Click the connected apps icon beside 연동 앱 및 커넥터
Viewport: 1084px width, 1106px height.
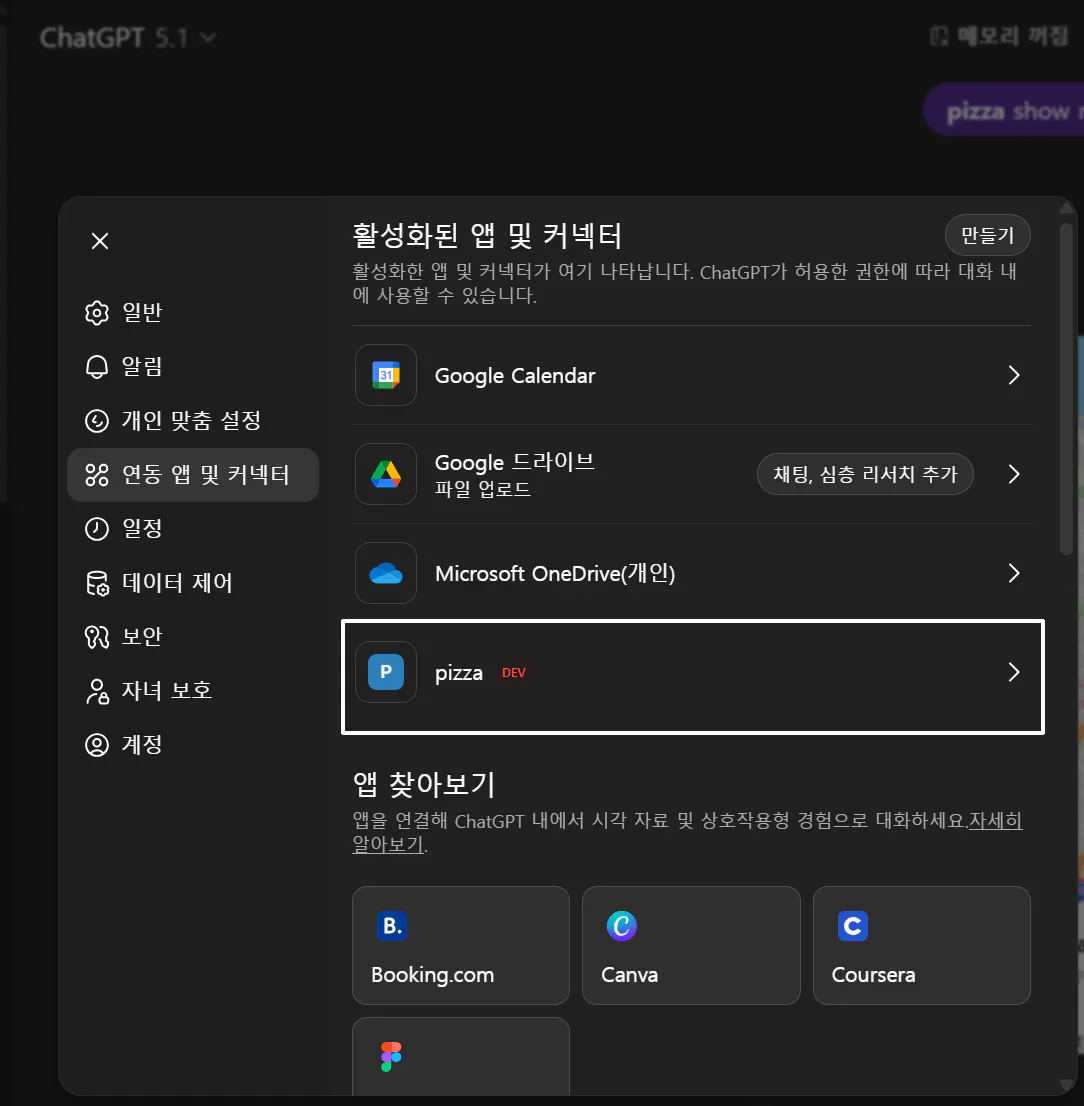(97, 475)
